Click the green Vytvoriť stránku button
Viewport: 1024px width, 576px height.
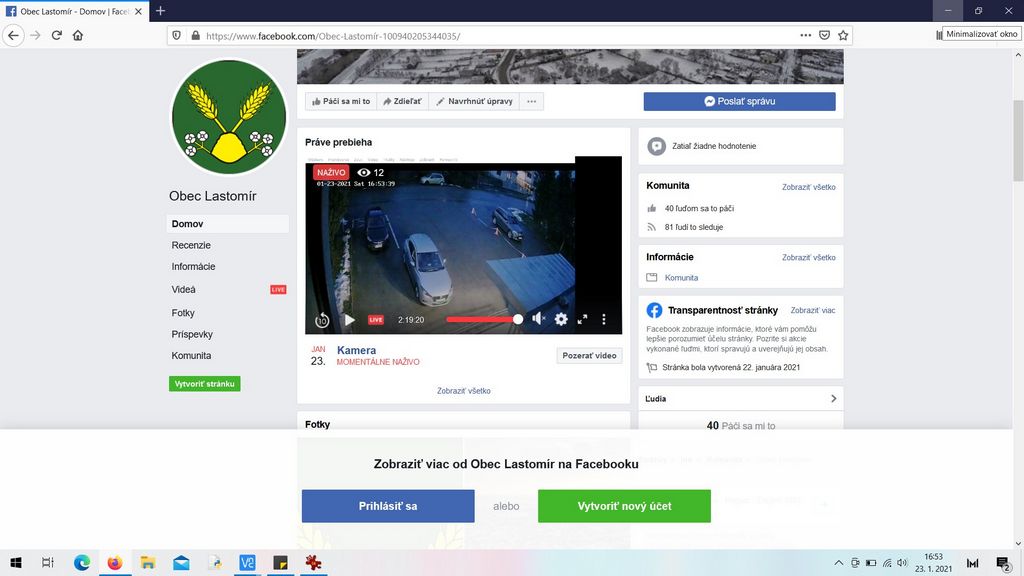tap(204, 383)
